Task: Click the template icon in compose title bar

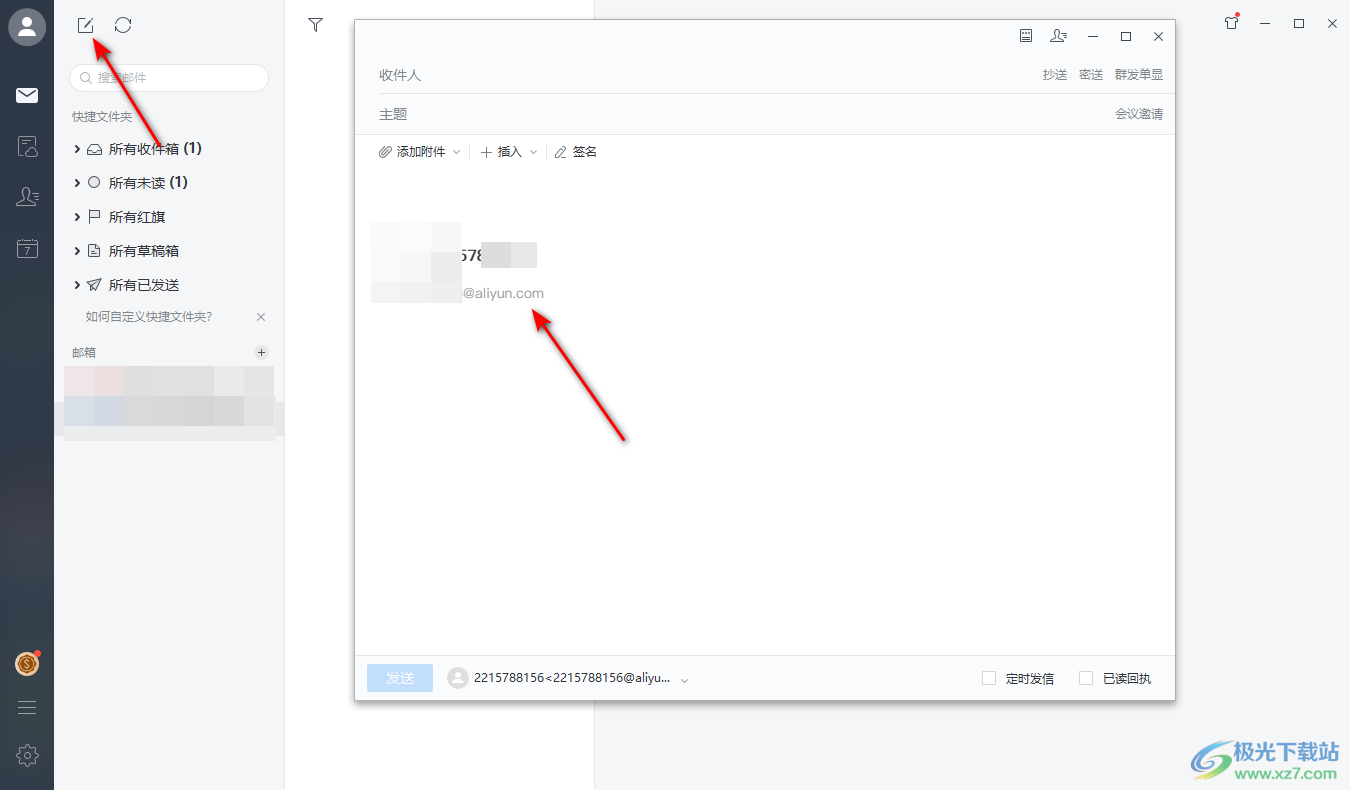Action: 1026,36
